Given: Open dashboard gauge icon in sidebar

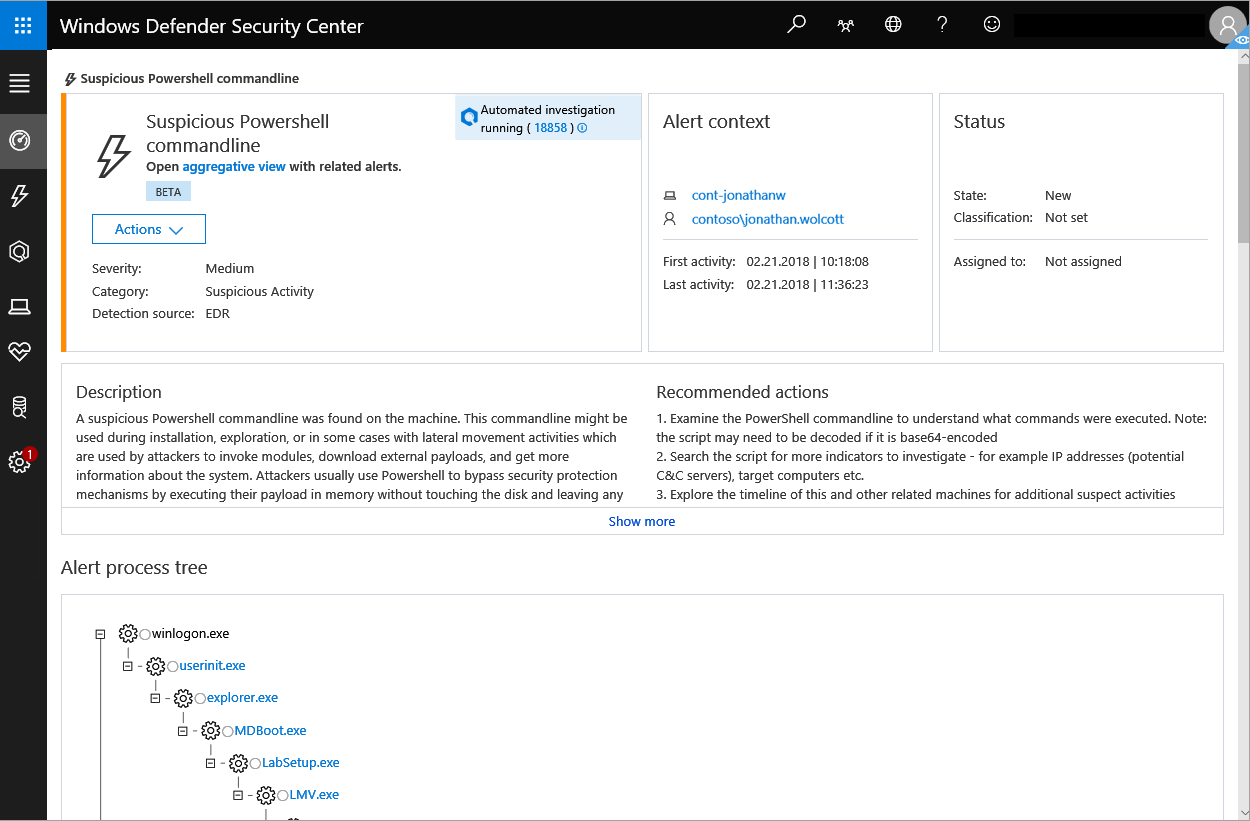Looking at the screenshot, I should 19,140.
